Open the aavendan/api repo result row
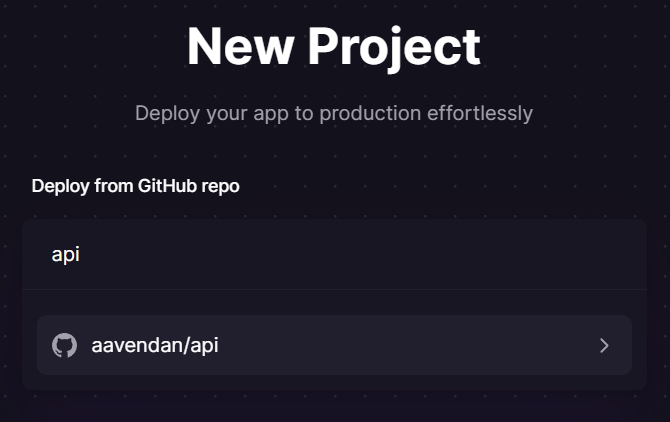 [x=334, y=346]
